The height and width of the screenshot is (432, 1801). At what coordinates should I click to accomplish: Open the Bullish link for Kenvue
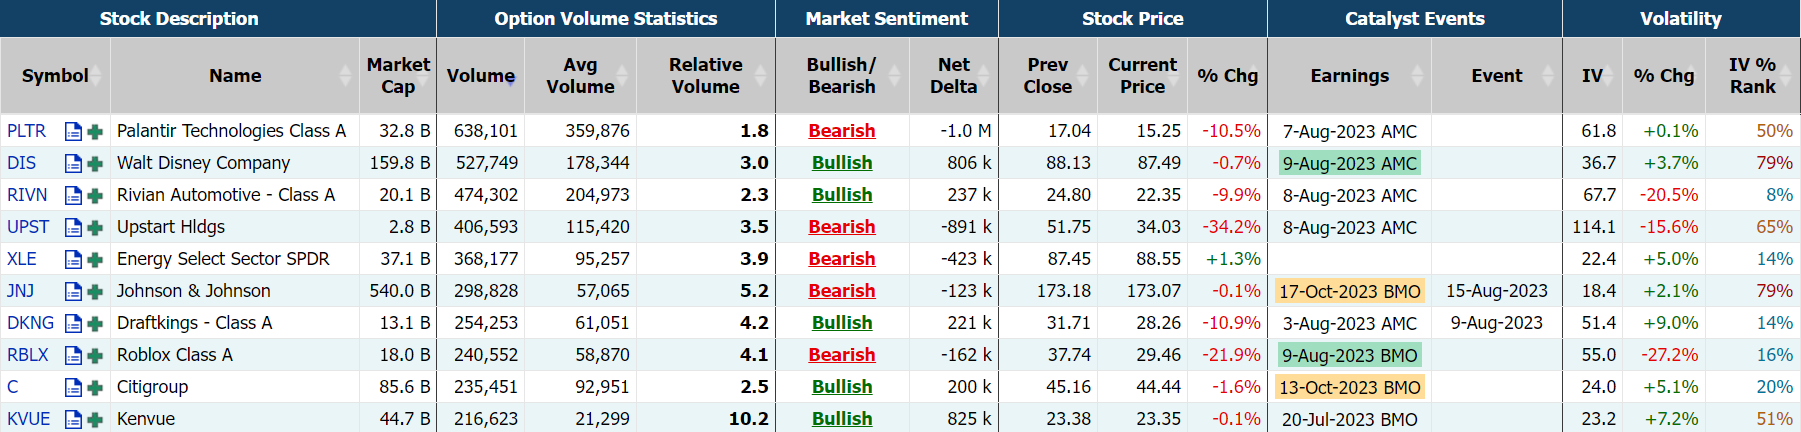click(841, 419)
